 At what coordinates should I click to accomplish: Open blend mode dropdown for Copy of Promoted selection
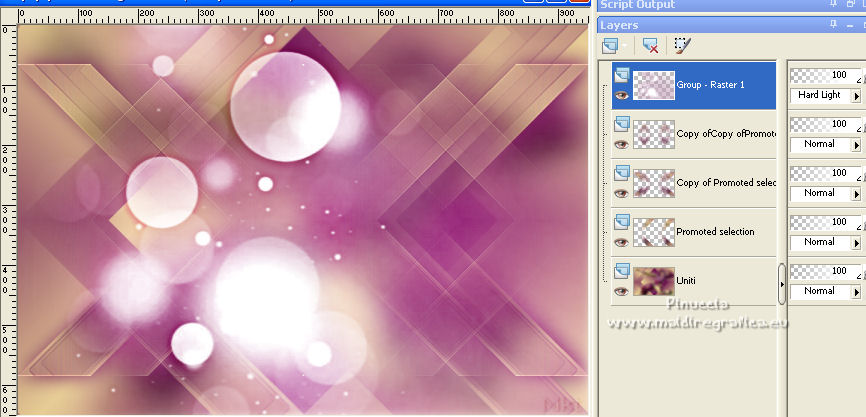[857, 194]
